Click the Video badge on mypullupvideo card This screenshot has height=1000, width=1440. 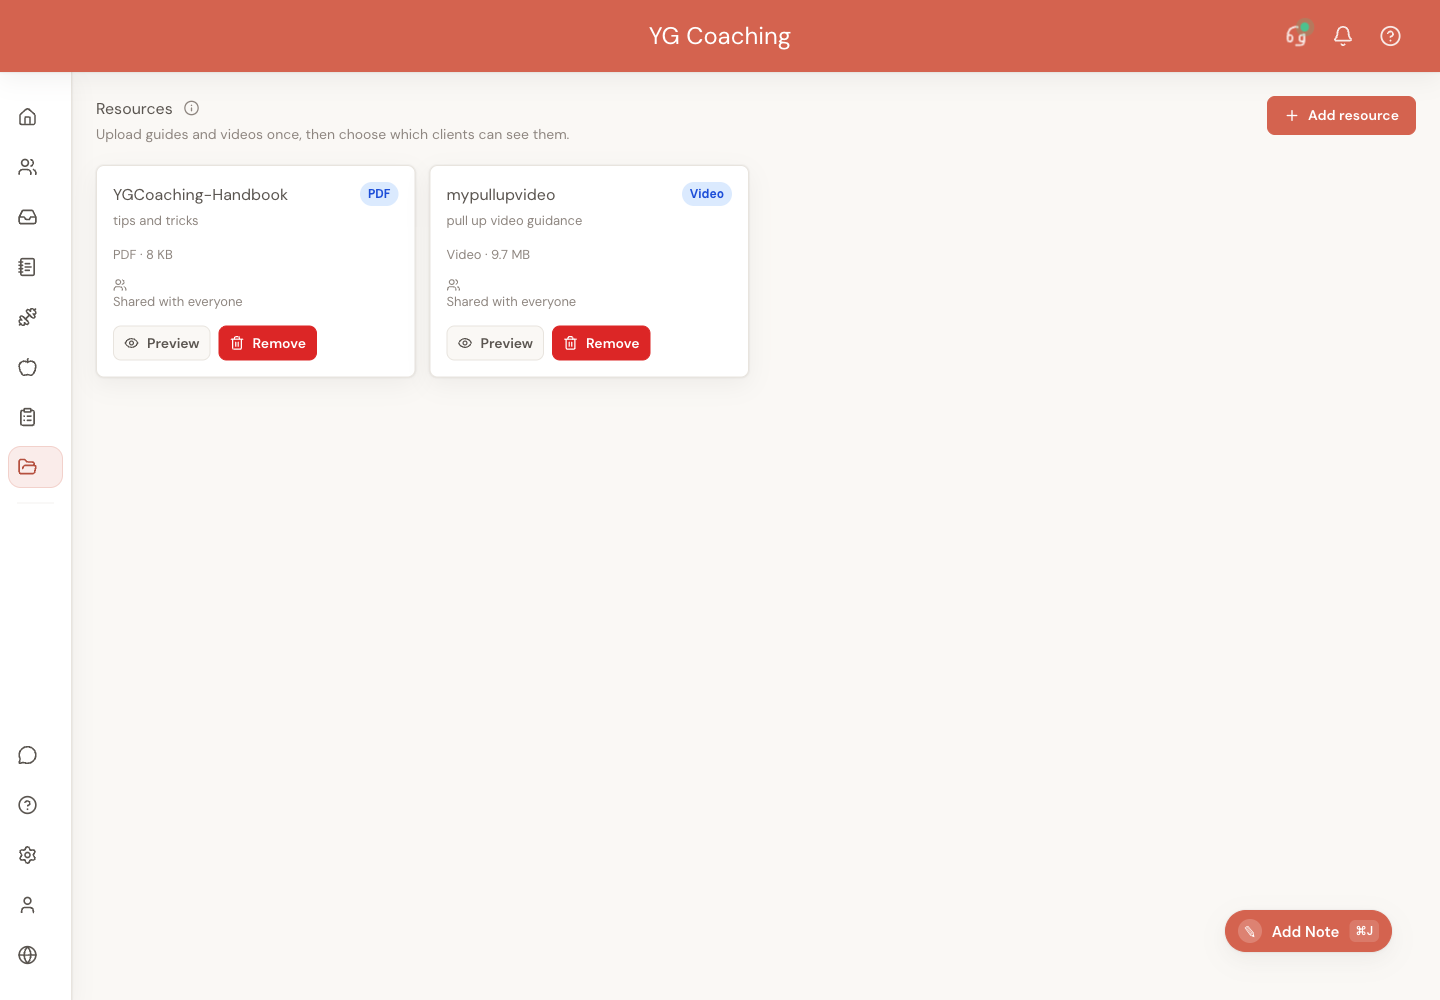(707, 194)
